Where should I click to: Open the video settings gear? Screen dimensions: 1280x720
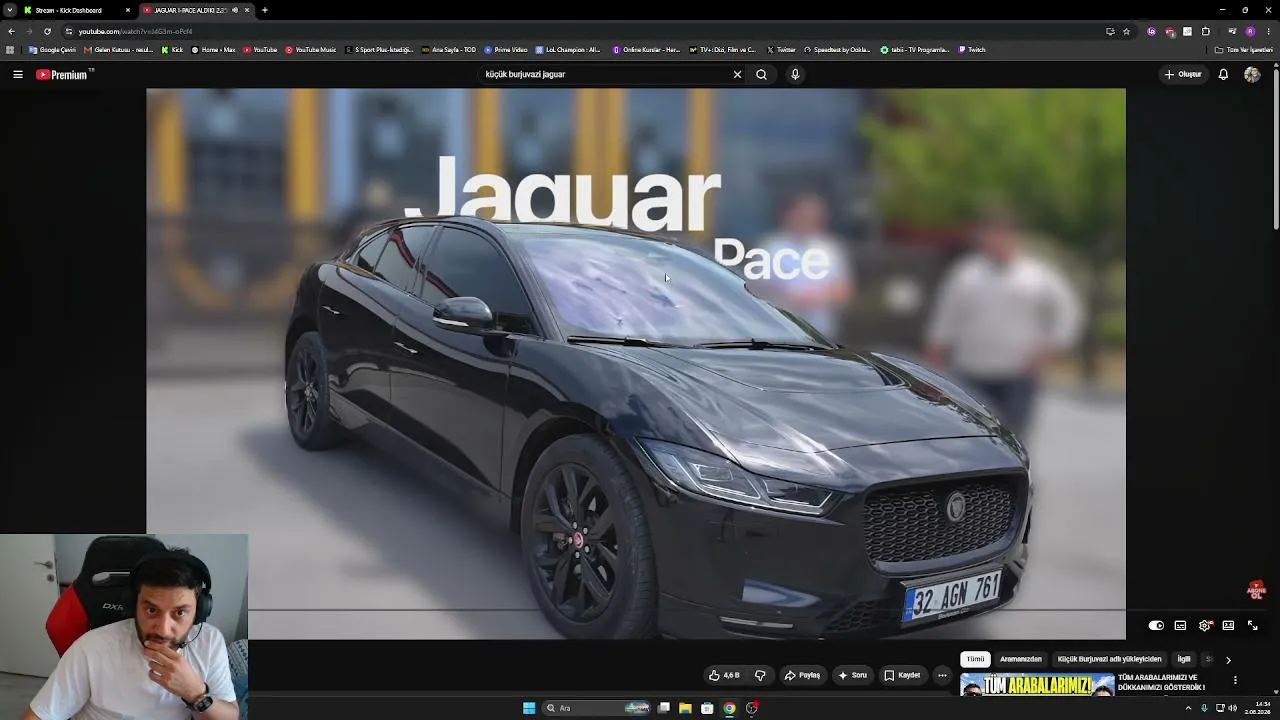pos(1204,625)
